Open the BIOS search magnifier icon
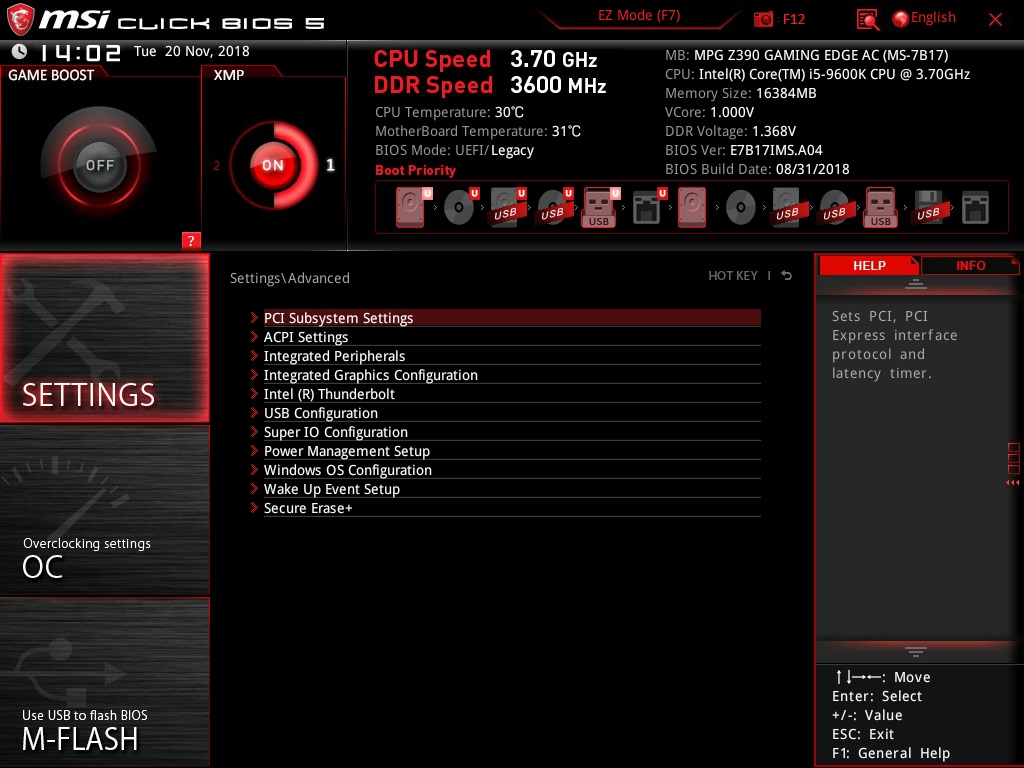This screenshot has width=1024, height=768. click(867, 20)
